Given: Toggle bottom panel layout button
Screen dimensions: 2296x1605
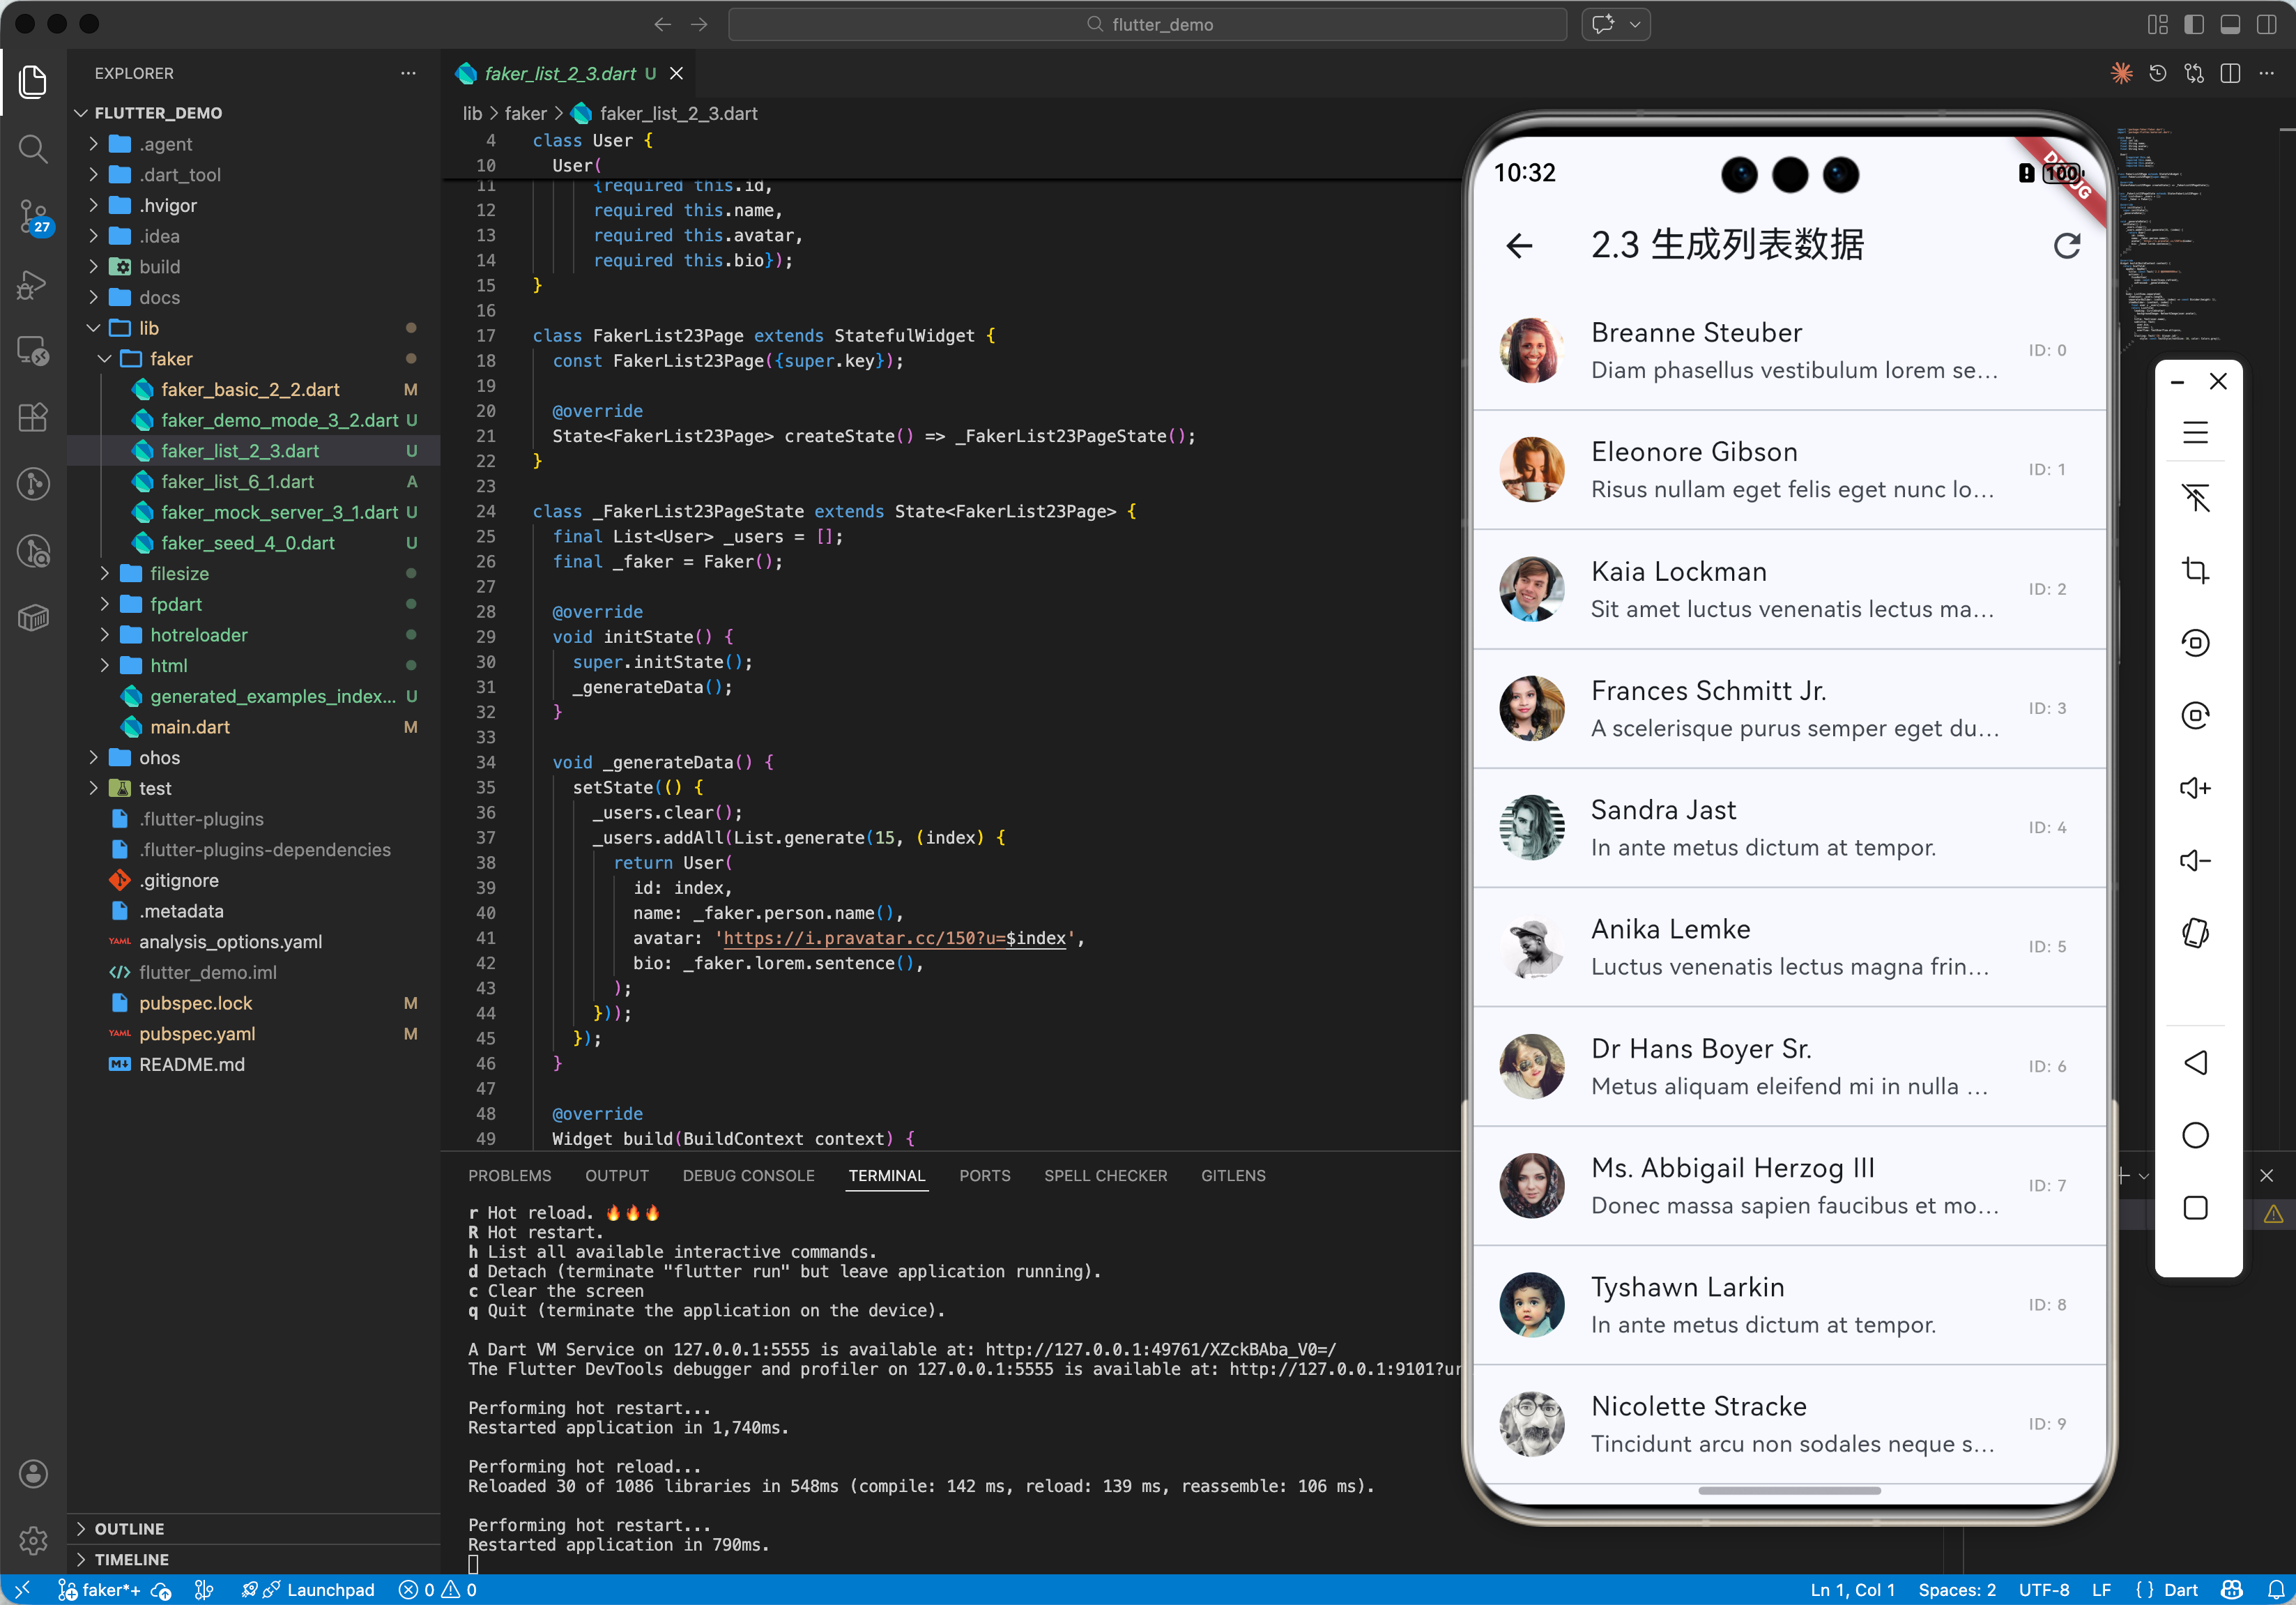Looking at the screenshot, I should [x=2230, y=25].
